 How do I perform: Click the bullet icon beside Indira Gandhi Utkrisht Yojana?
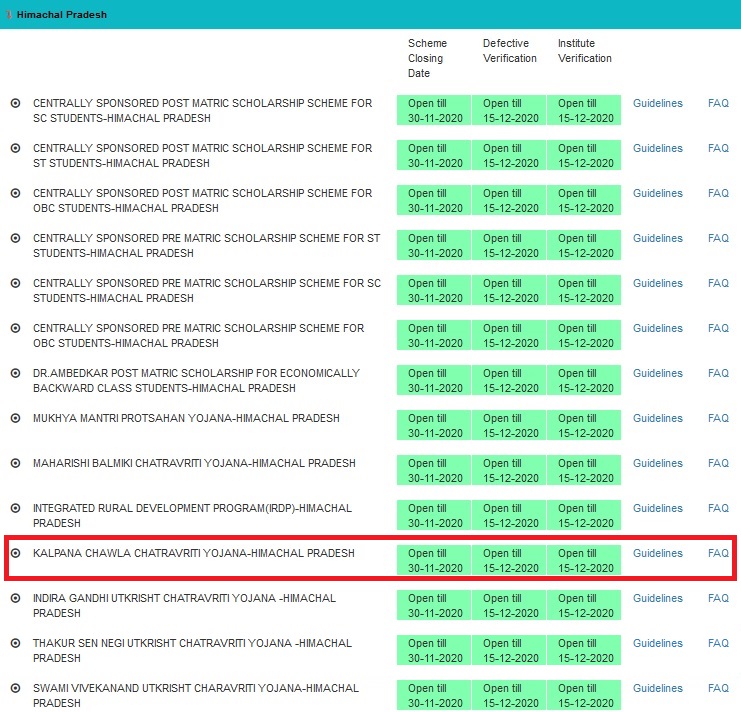click(16, 598)
